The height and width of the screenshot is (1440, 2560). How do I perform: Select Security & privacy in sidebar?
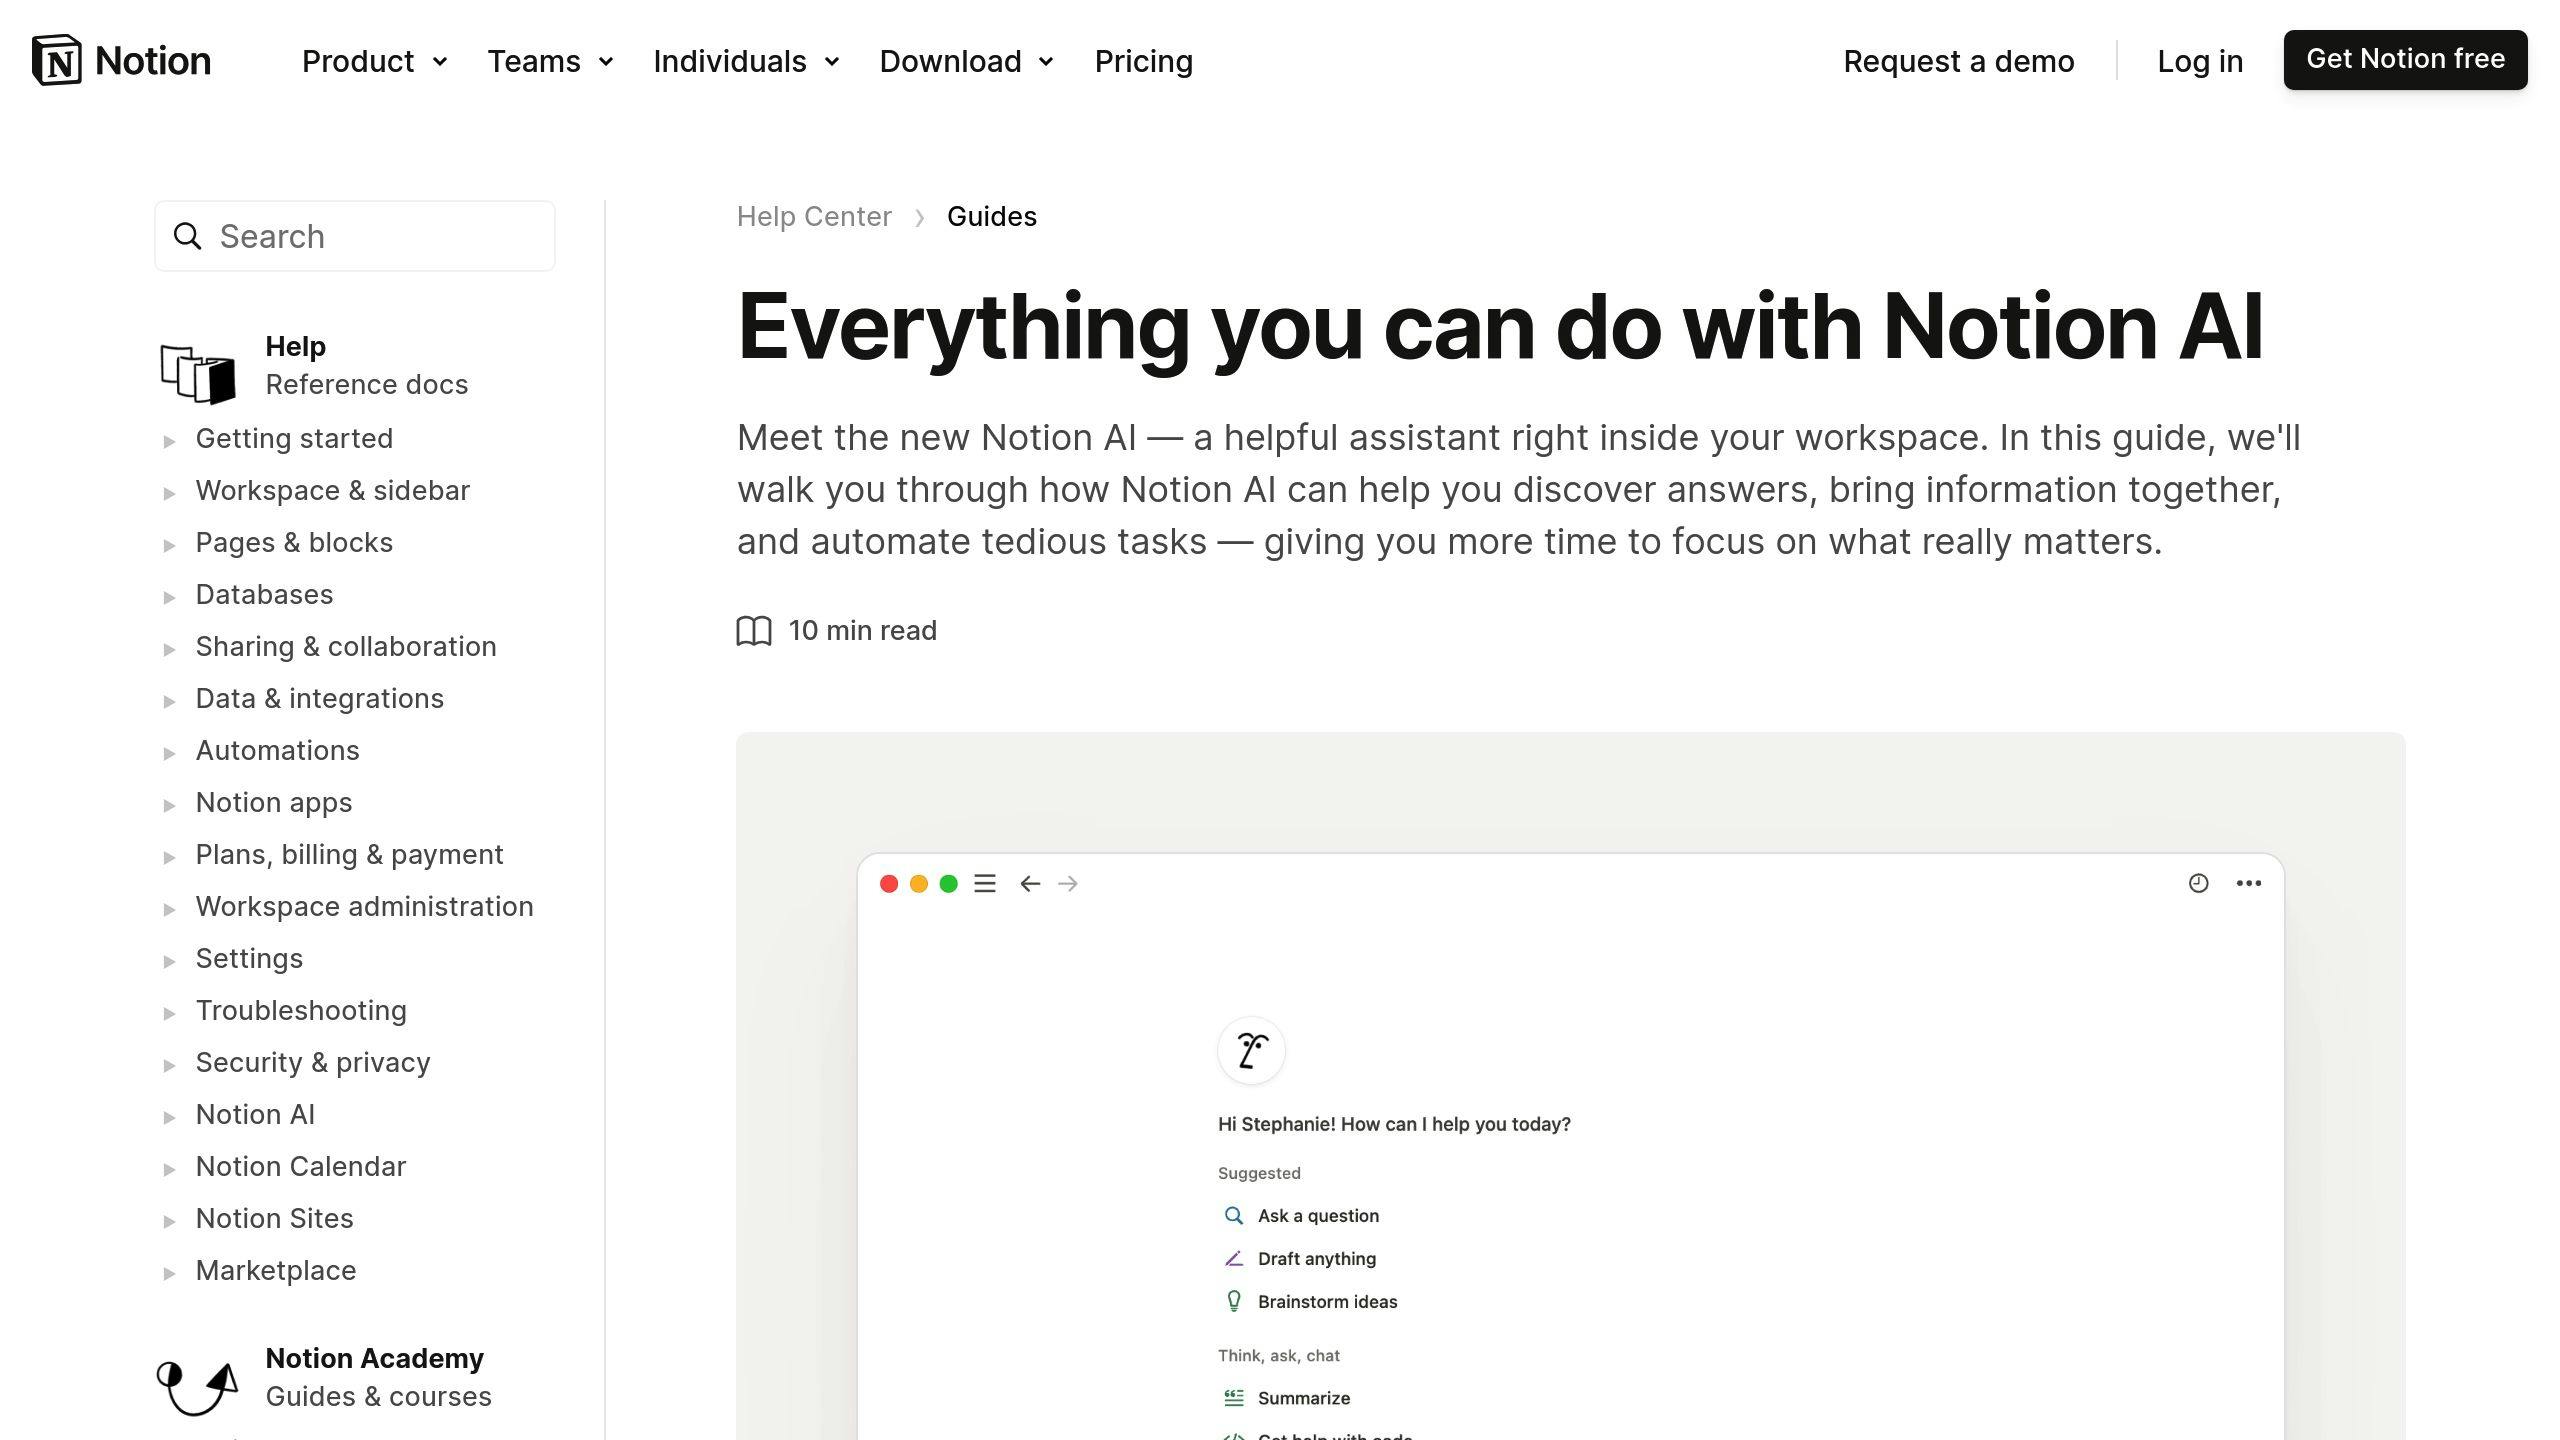point(313,1062)
